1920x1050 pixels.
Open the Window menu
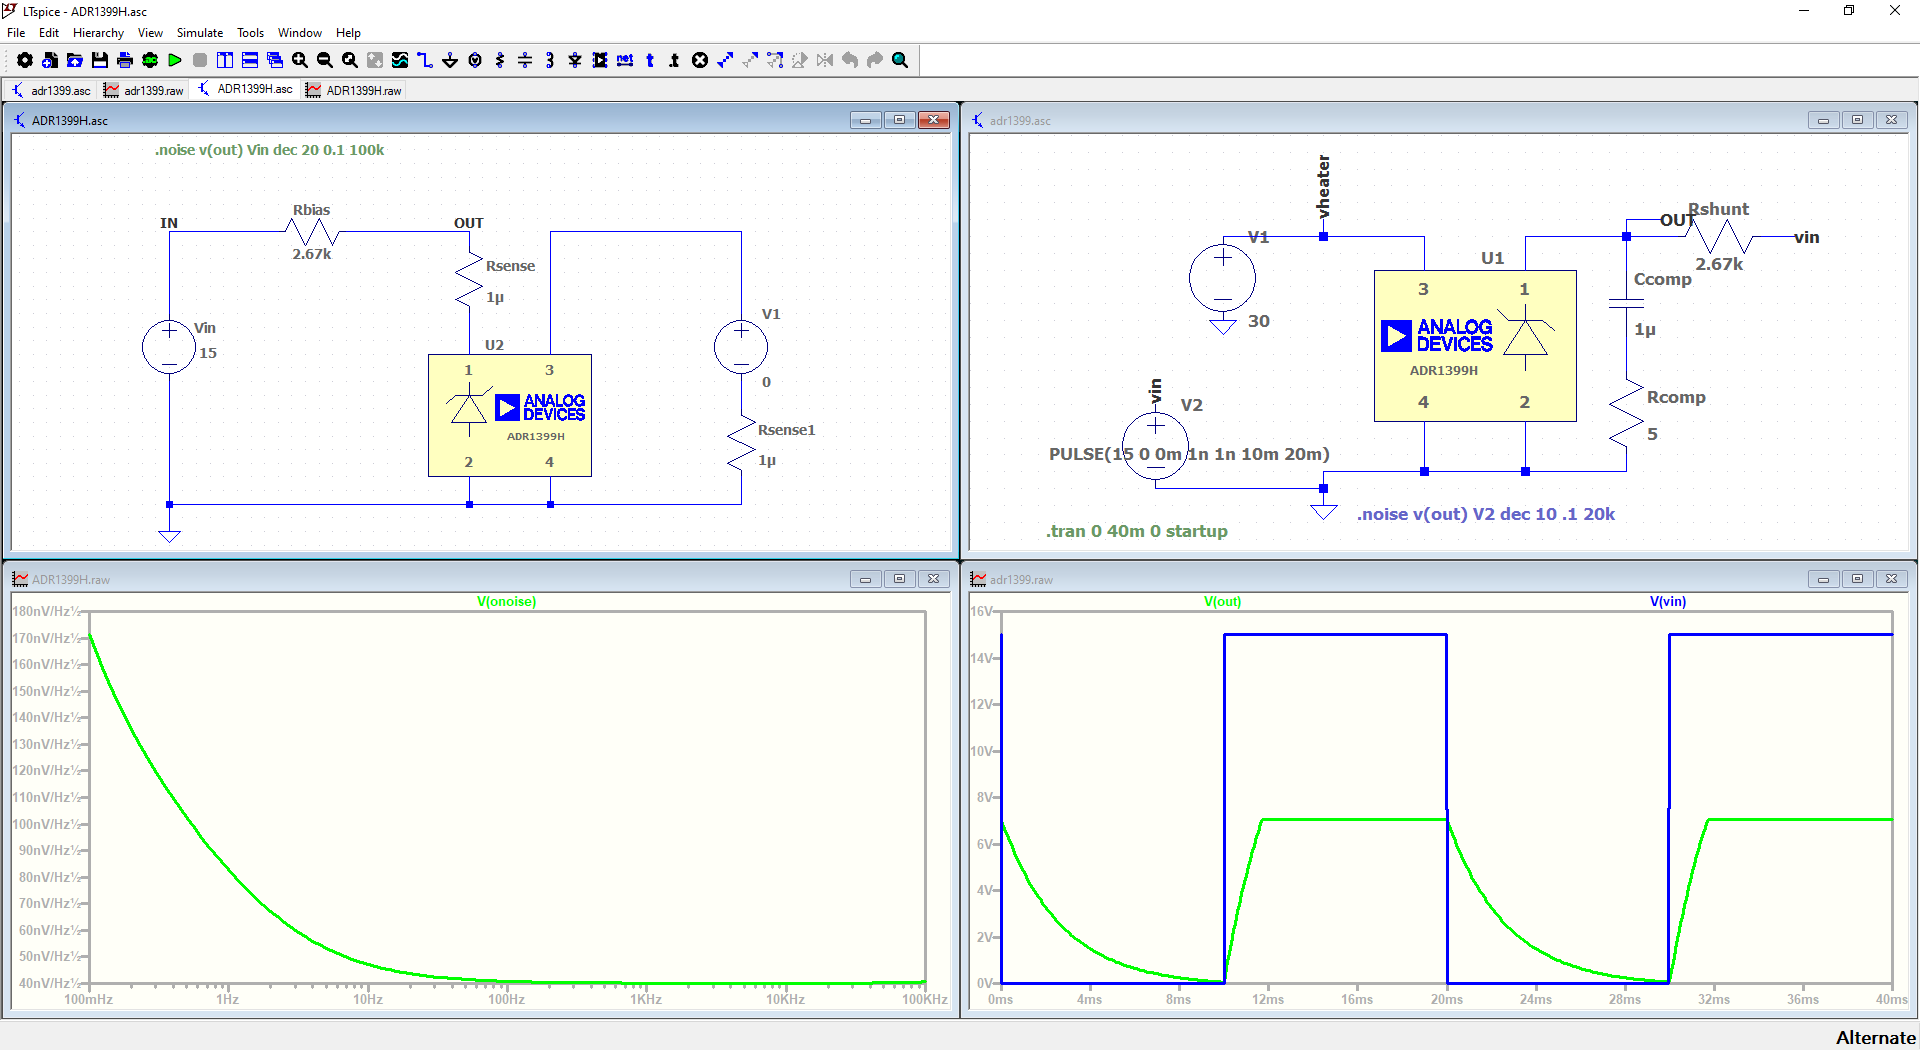300,33
